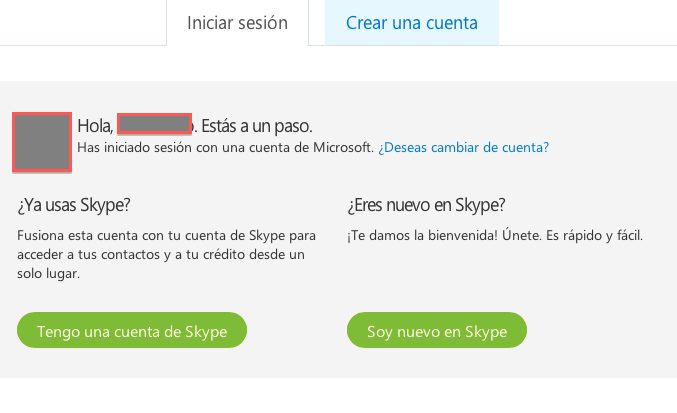Click the word Hola in the greeting
The width and height of the screenshot is (677, 413).
94,126
